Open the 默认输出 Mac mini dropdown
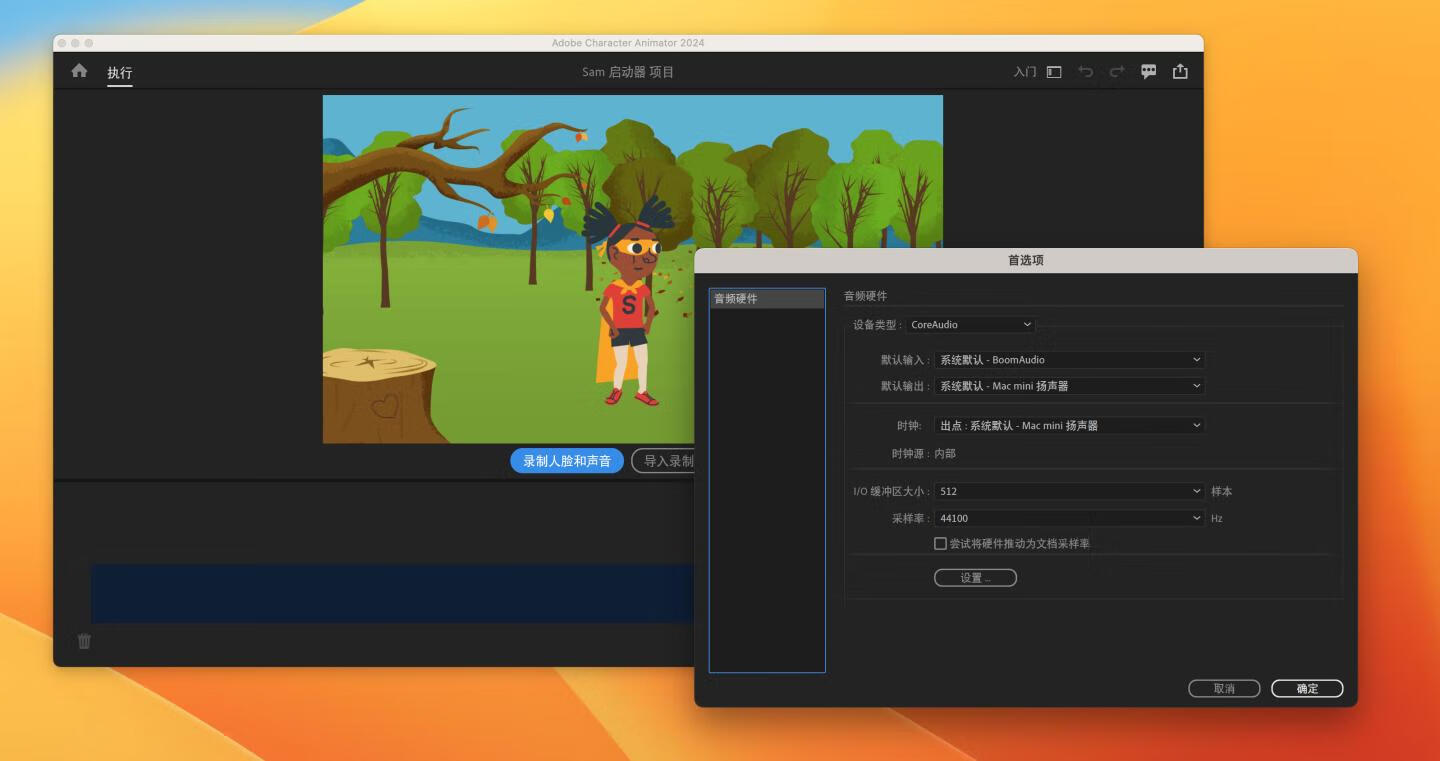1440x761 pixels. 1069,386
